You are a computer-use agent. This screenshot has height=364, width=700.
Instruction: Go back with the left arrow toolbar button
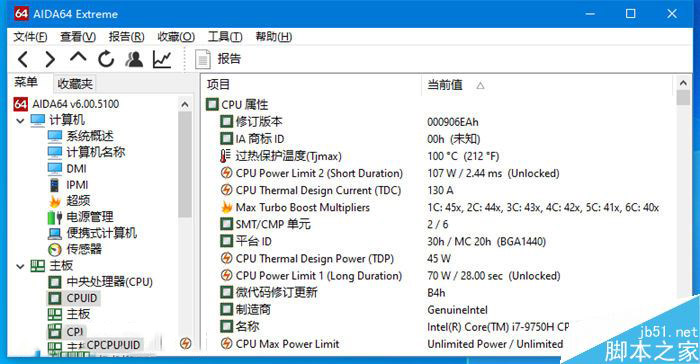[x=23, y=59]
